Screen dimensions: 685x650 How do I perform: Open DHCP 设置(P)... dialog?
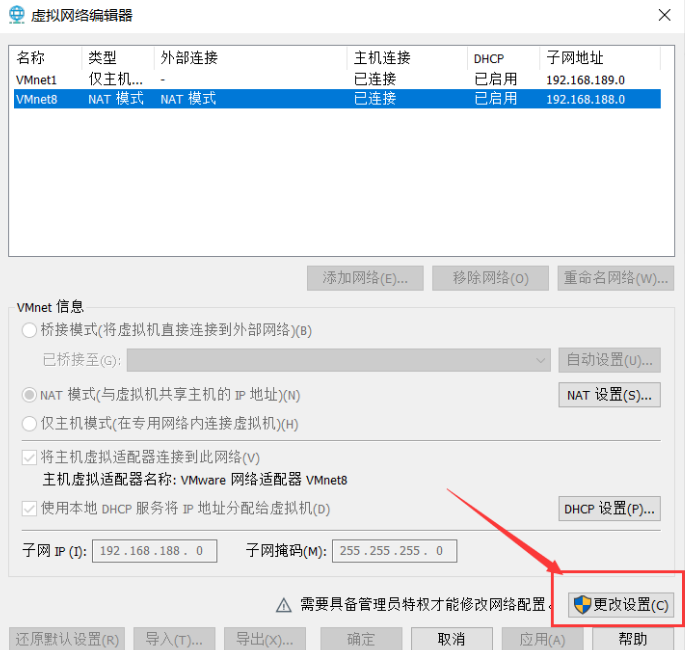pos(609,508)
